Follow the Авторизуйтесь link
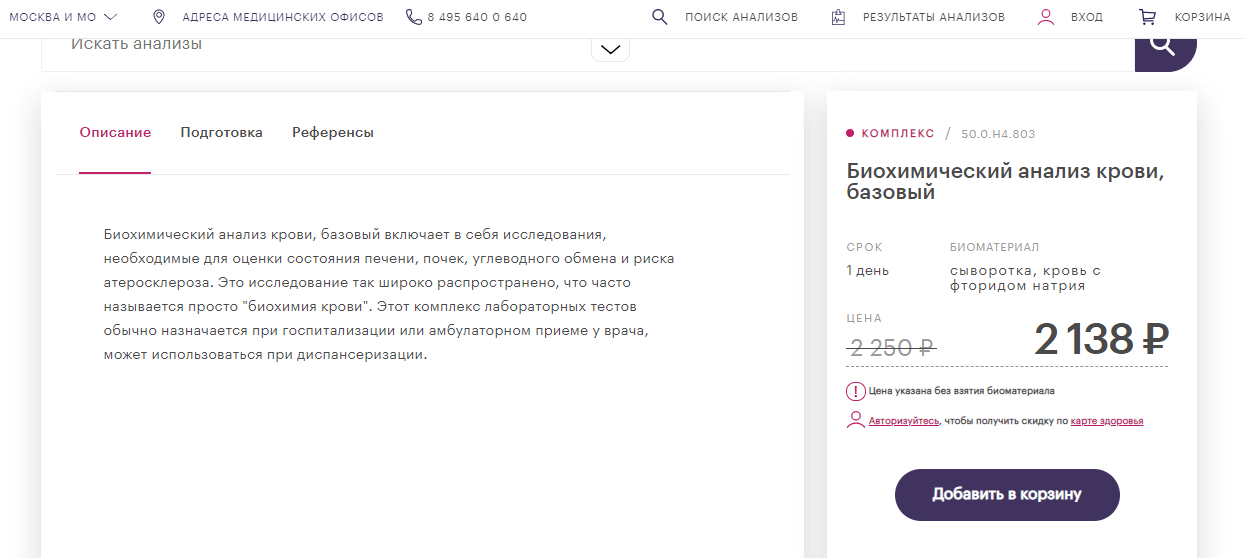This screenshot has height=558, width=1243. 903,421
